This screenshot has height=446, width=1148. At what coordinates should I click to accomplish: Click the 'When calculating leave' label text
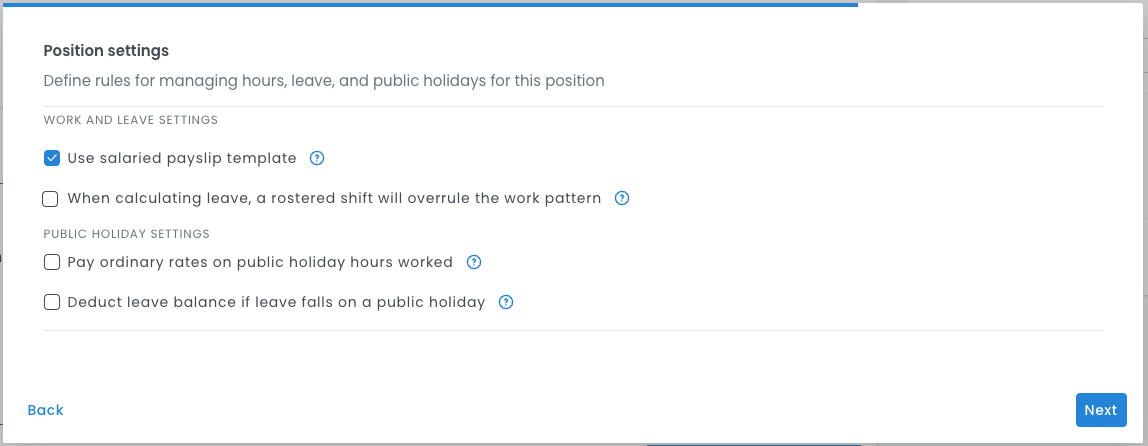pyautogui.click(x=334, y=198)
